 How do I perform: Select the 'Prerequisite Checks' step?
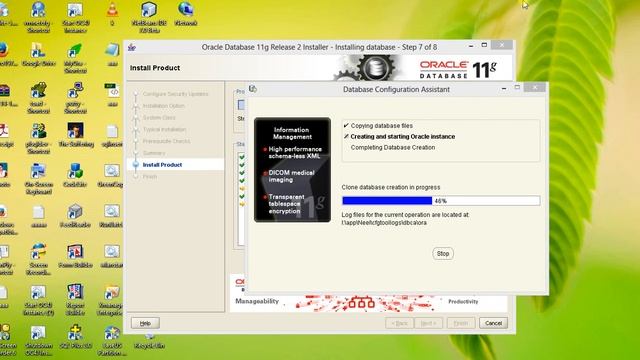pyautogui.click(x=166, y=141)
